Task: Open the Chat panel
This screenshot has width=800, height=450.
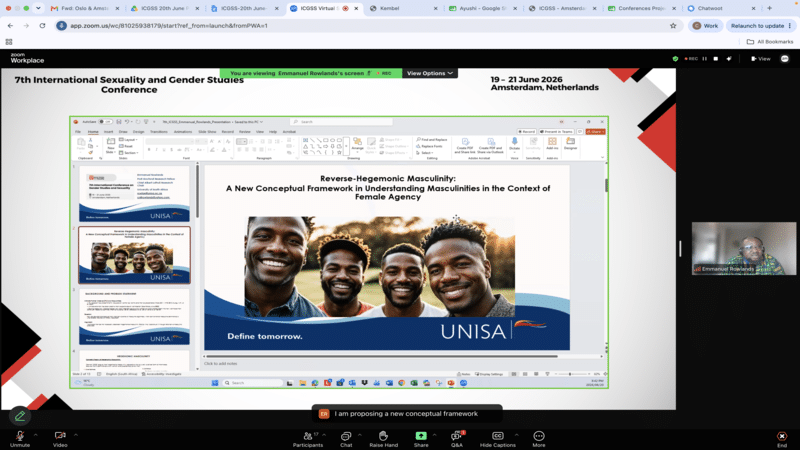Action: (x=346, y=438)
